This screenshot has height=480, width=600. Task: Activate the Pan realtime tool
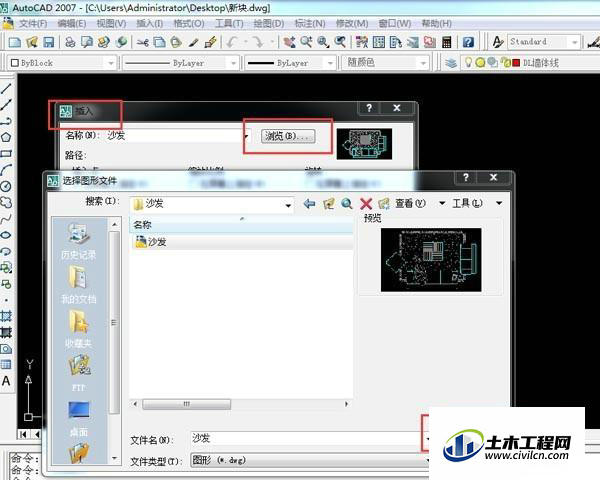click(x=289, y=42)
